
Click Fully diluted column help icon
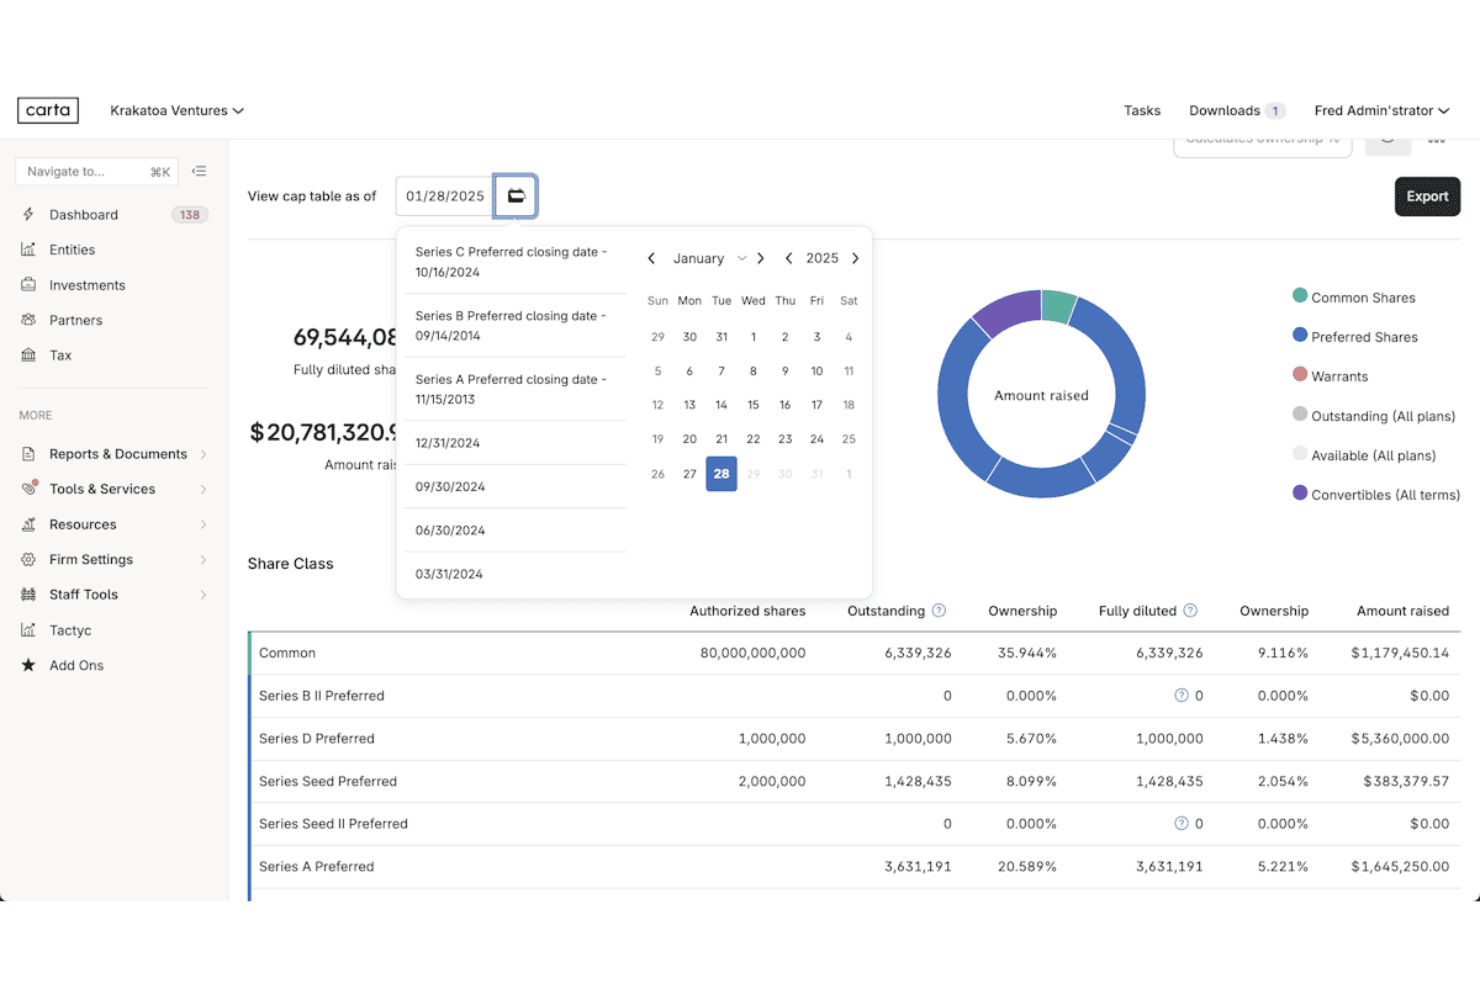(x=1190, y=610)
